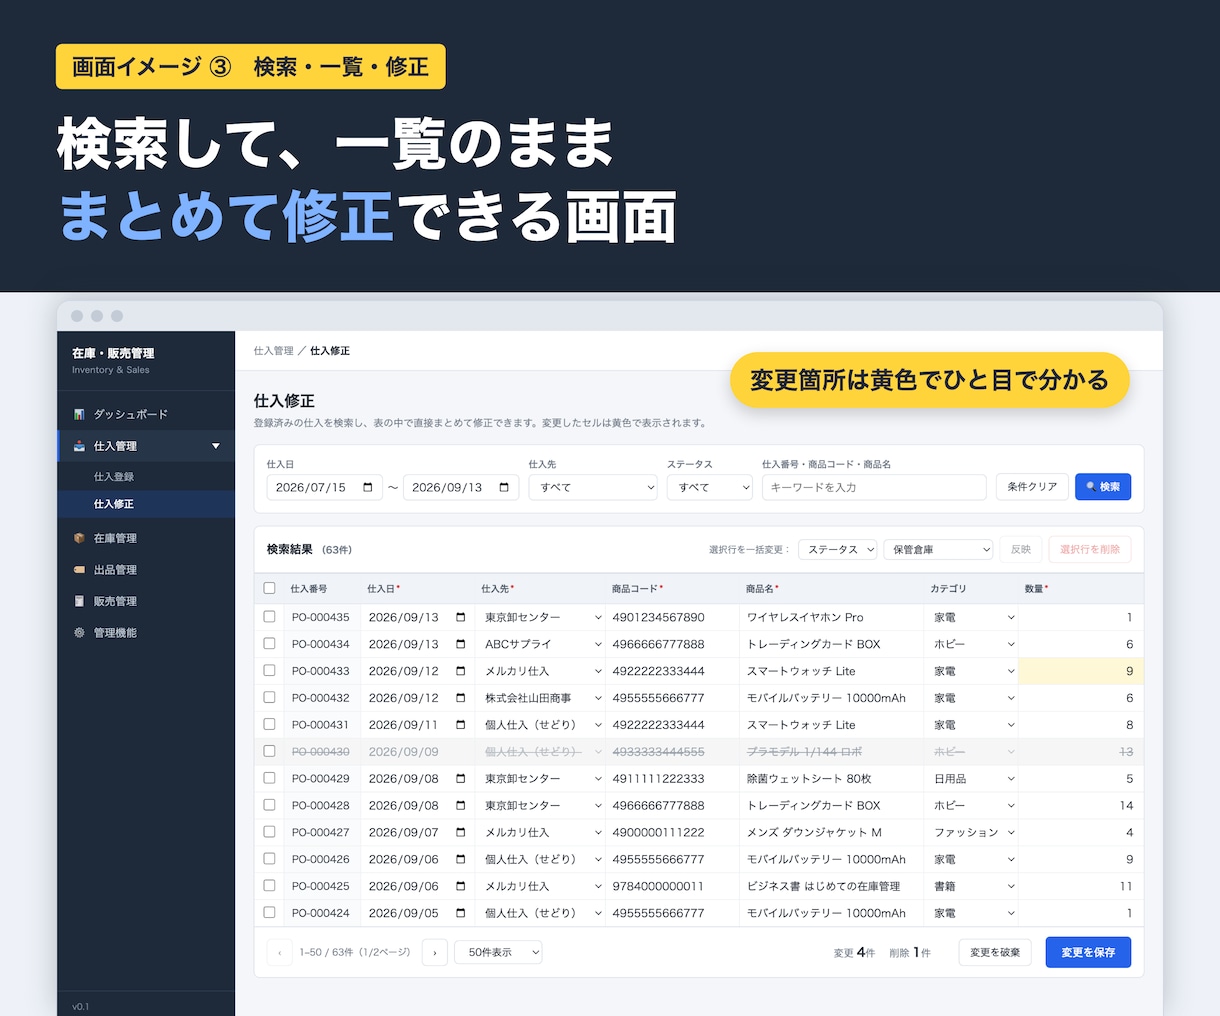Click the 出品管理 tag icon in the sidebar
1220x1016 pixels.
point(79,570)
